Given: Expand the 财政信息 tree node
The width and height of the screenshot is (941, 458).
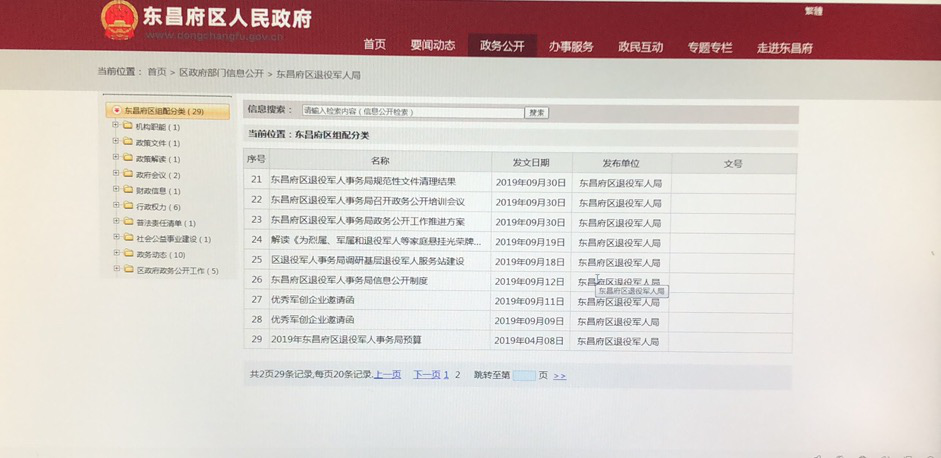Looking at the screenshot, I should pos(116,190).
